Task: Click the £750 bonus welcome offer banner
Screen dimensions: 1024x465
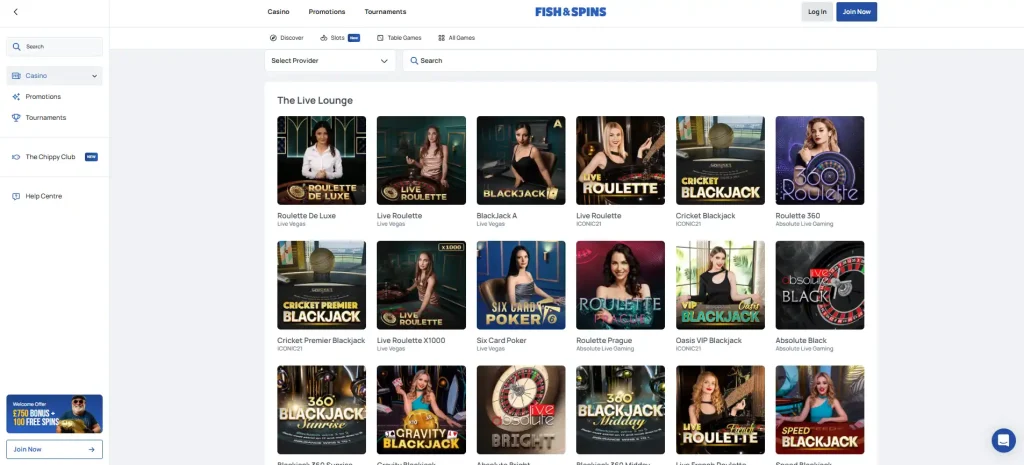Action: (x=54, y=413)
